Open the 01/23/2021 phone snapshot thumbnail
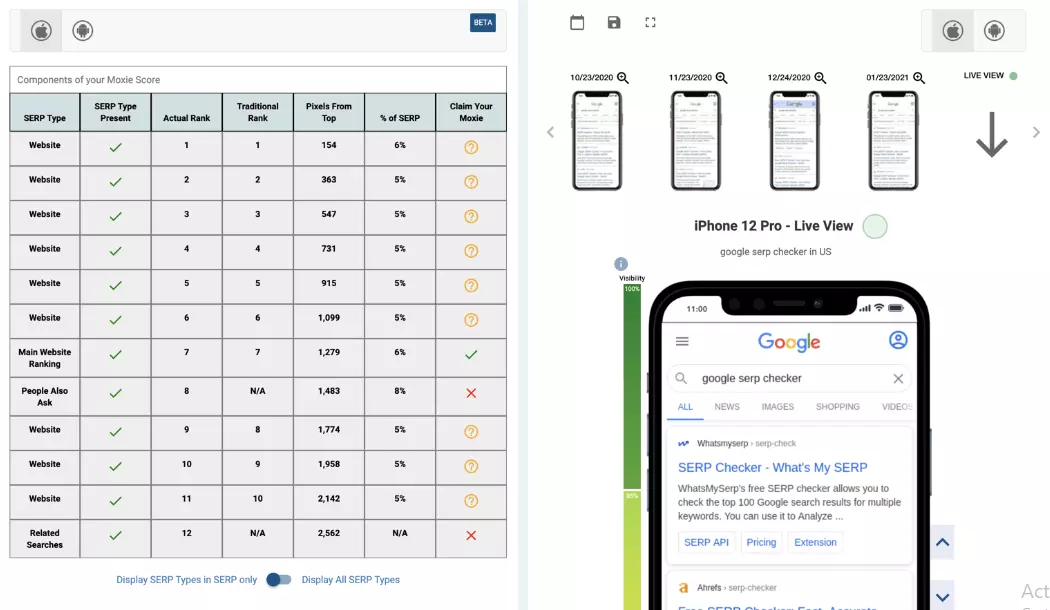 coord(893,141)
